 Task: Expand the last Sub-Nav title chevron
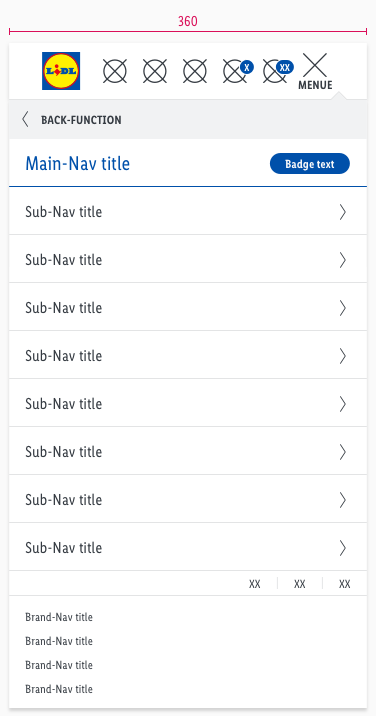pyautogui.click(x=343, y=548)
